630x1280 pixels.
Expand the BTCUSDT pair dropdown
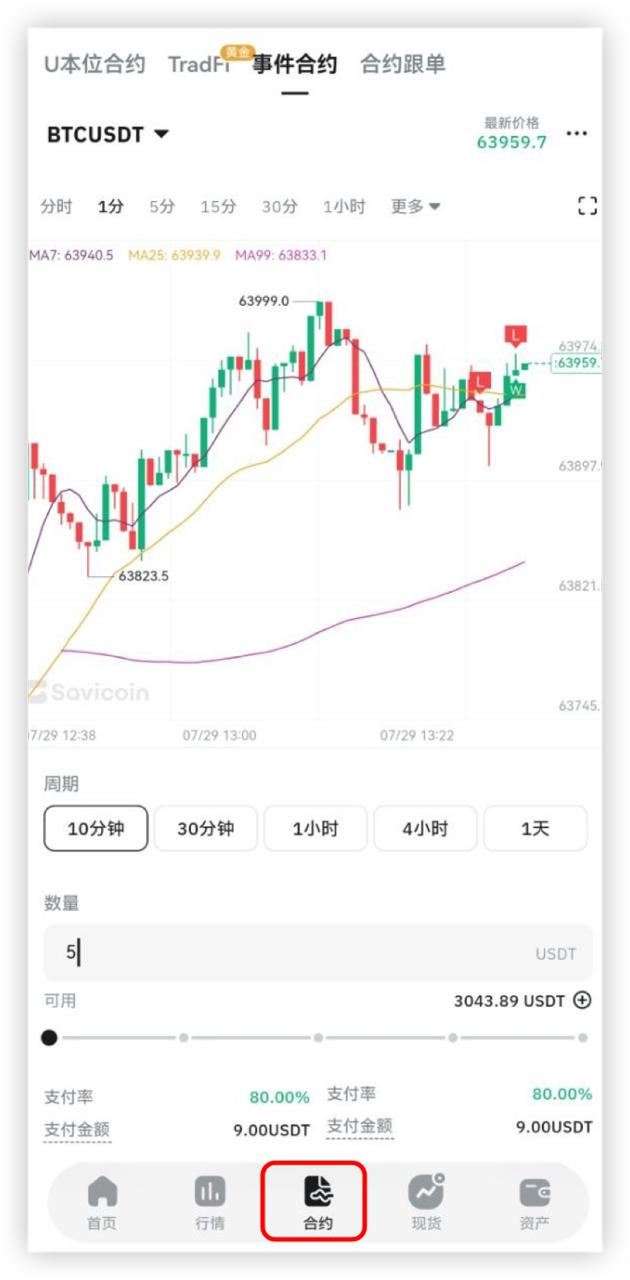[x=108, y=134]
